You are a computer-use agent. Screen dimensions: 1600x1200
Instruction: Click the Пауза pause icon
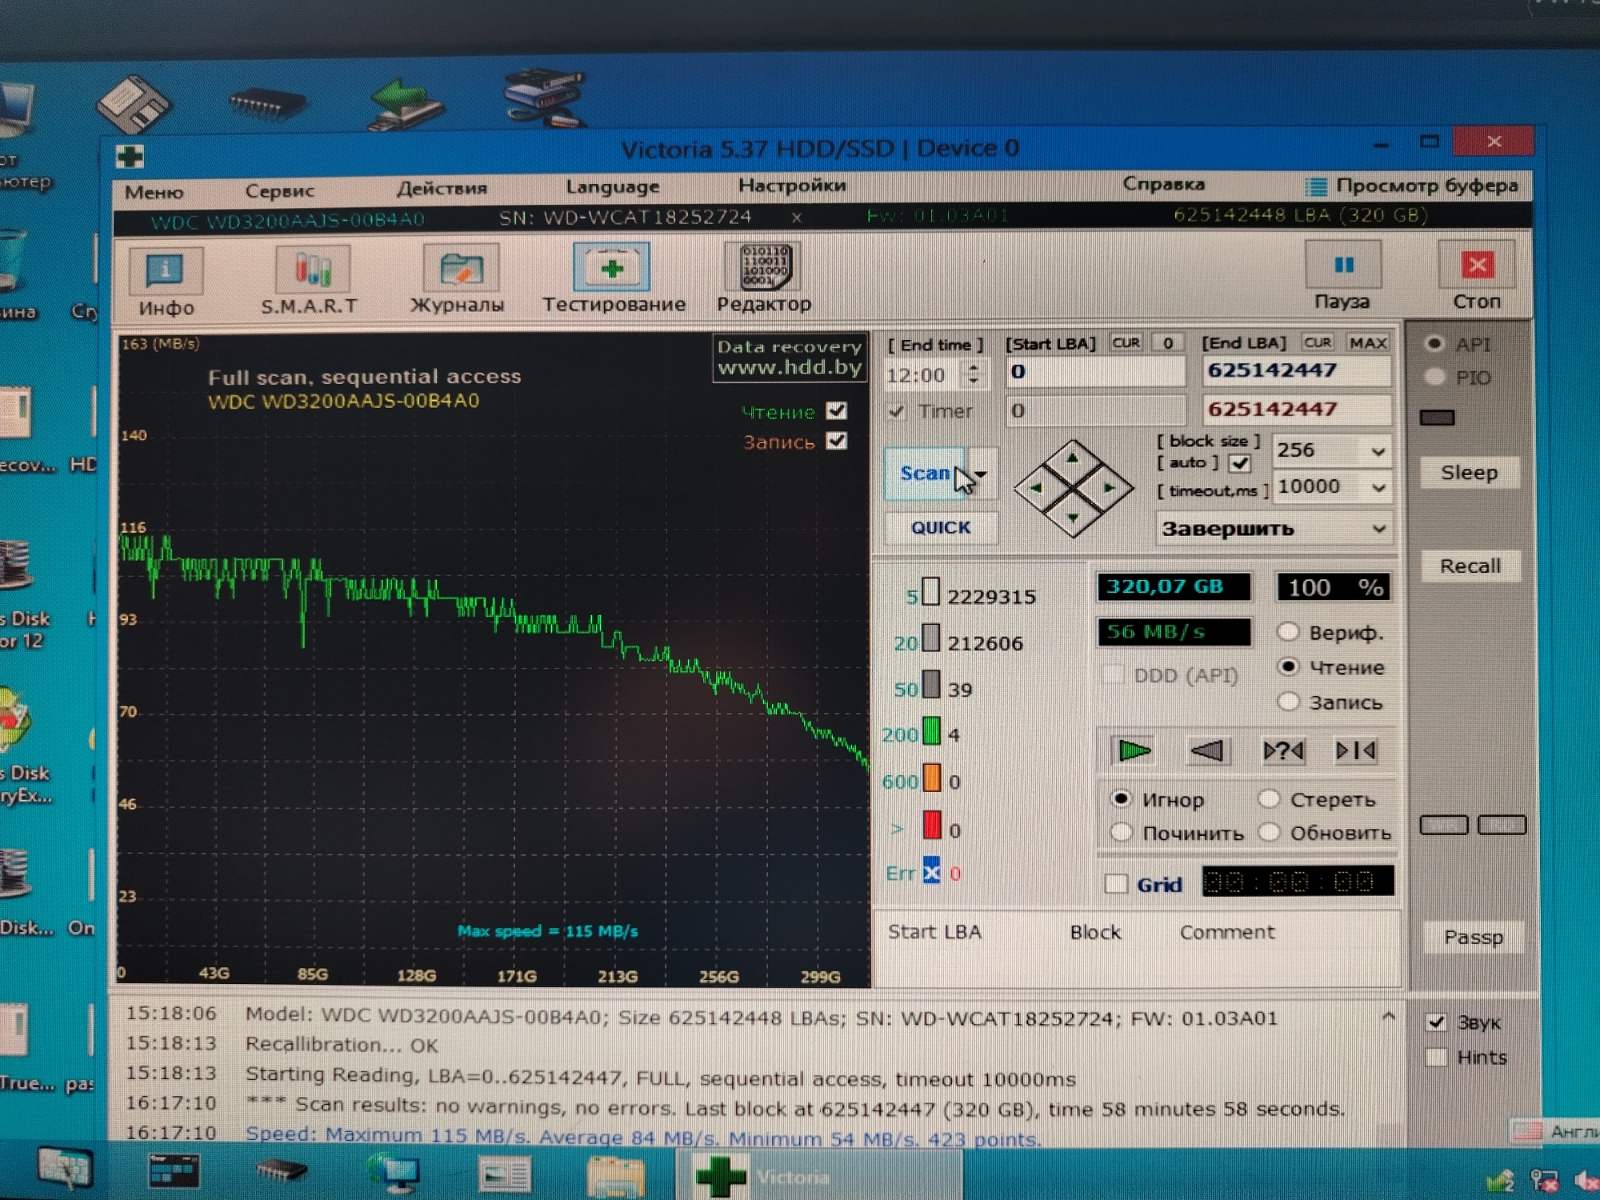[1343, 265]
